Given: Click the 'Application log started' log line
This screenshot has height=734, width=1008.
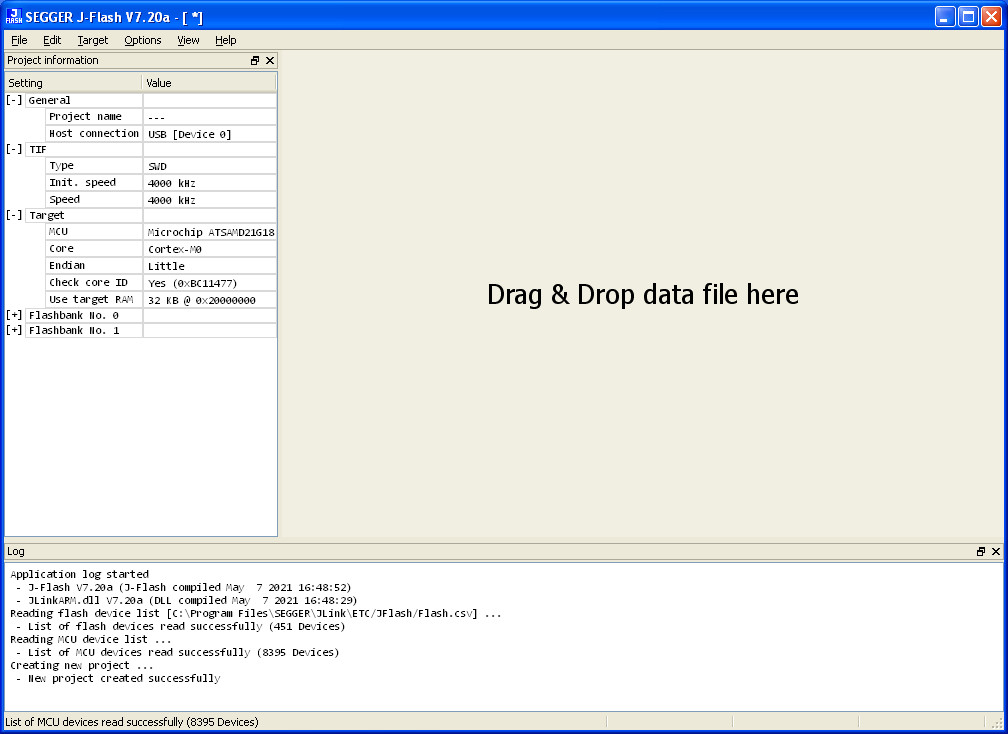Looking at the screenshot, I should (79, 574).
